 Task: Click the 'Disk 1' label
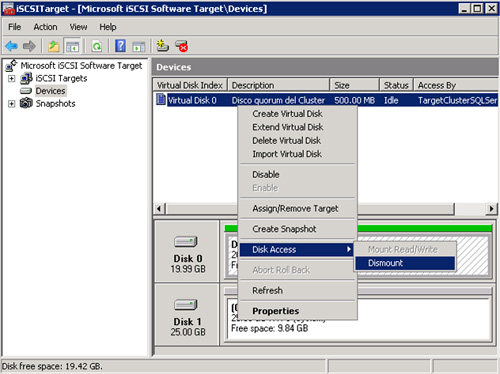tap(187, 322)
